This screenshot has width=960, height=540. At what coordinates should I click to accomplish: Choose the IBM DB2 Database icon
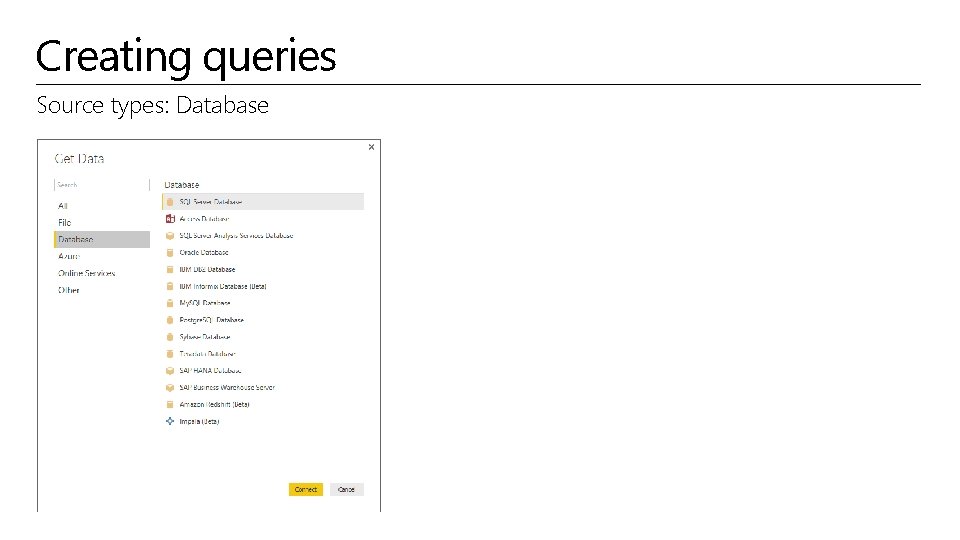click(170, 269)
